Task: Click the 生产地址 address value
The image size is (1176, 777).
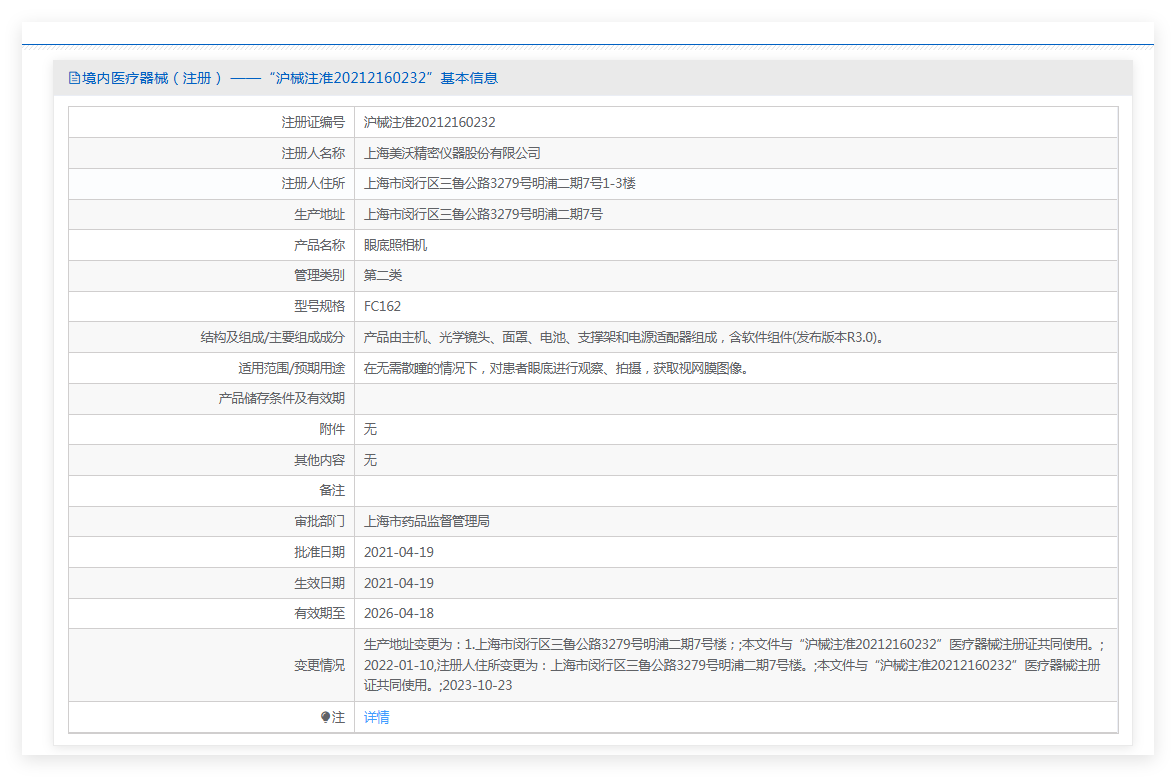Action: (x=483, y=214)
